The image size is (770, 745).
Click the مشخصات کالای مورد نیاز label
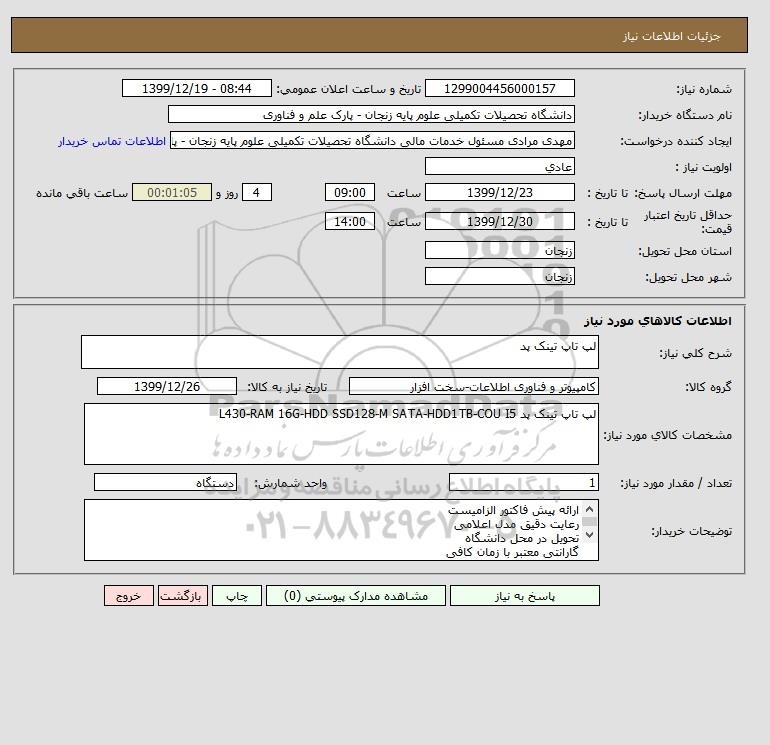pyautogui.click(x=667, y=435)
